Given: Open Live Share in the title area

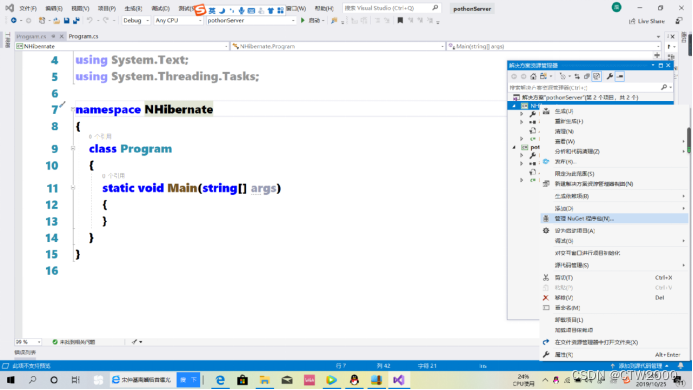Looking at the screenshot, I should point(647,21).
